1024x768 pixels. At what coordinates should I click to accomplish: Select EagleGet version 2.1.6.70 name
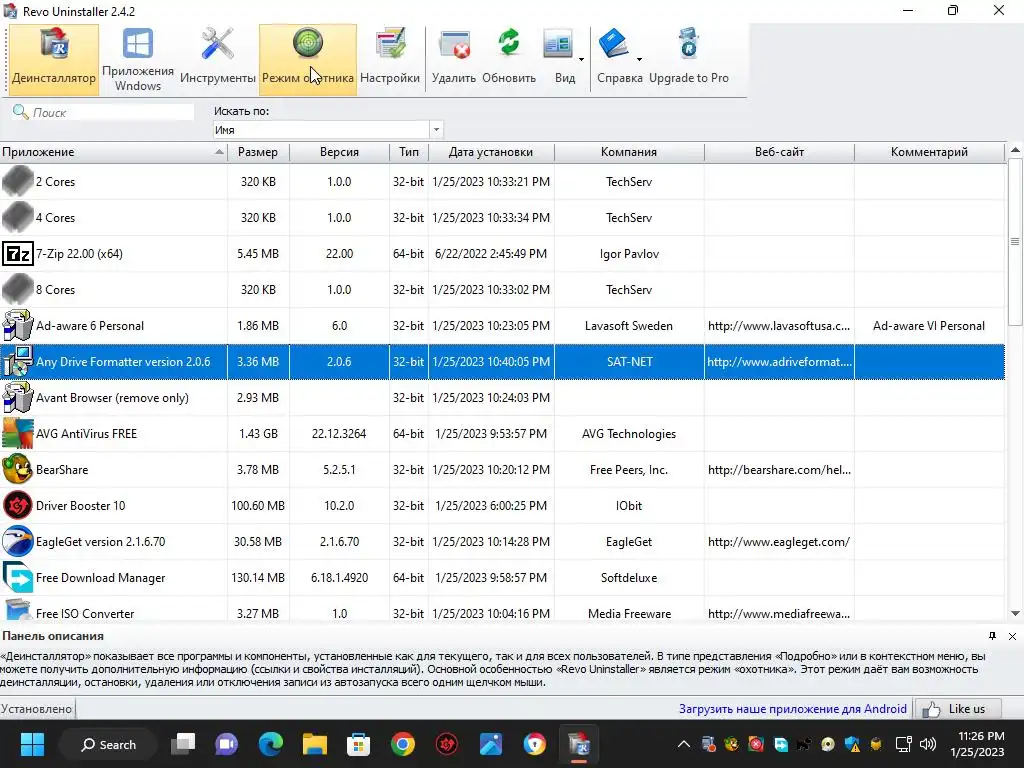click(x=101, y=541)
